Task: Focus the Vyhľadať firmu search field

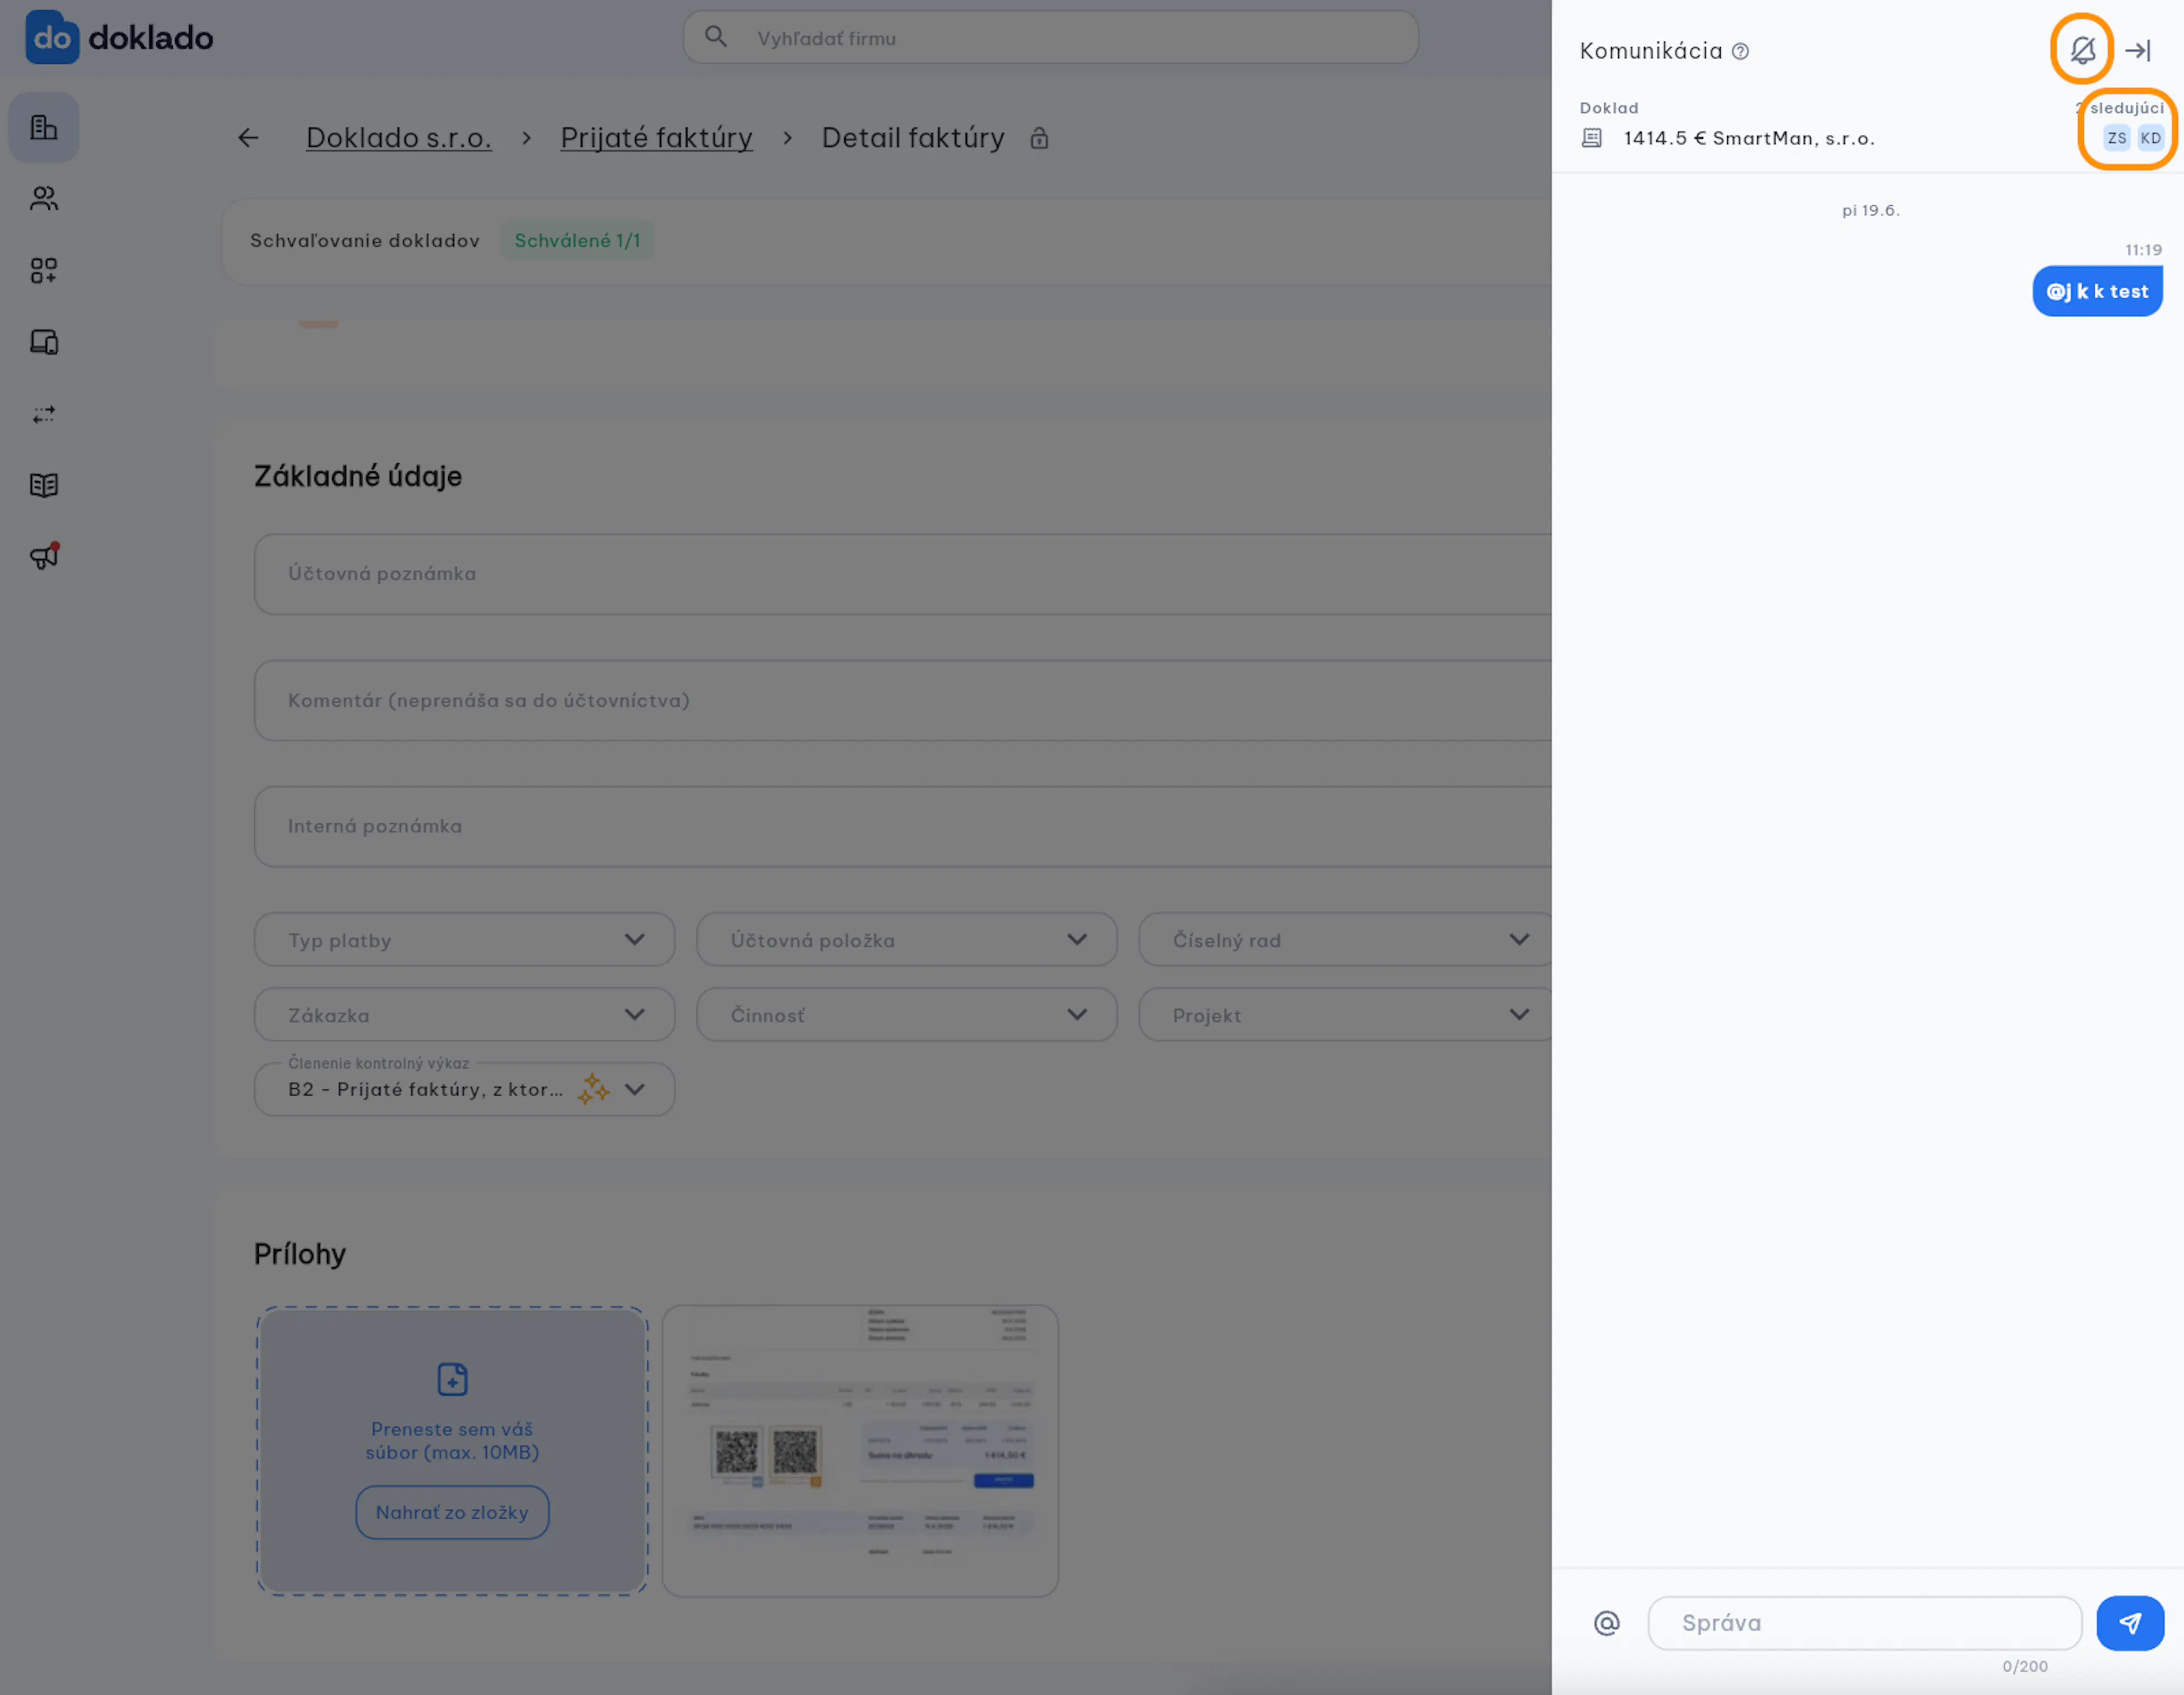Action: pos(1050,38)
